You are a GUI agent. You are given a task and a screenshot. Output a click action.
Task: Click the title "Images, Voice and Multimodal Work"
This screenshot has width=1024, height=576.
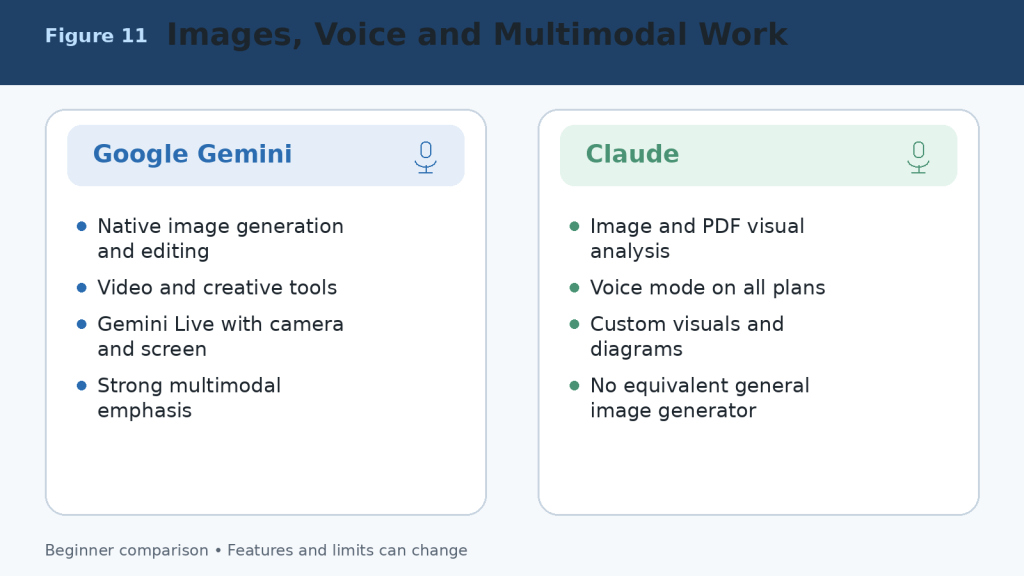(477, 35)
